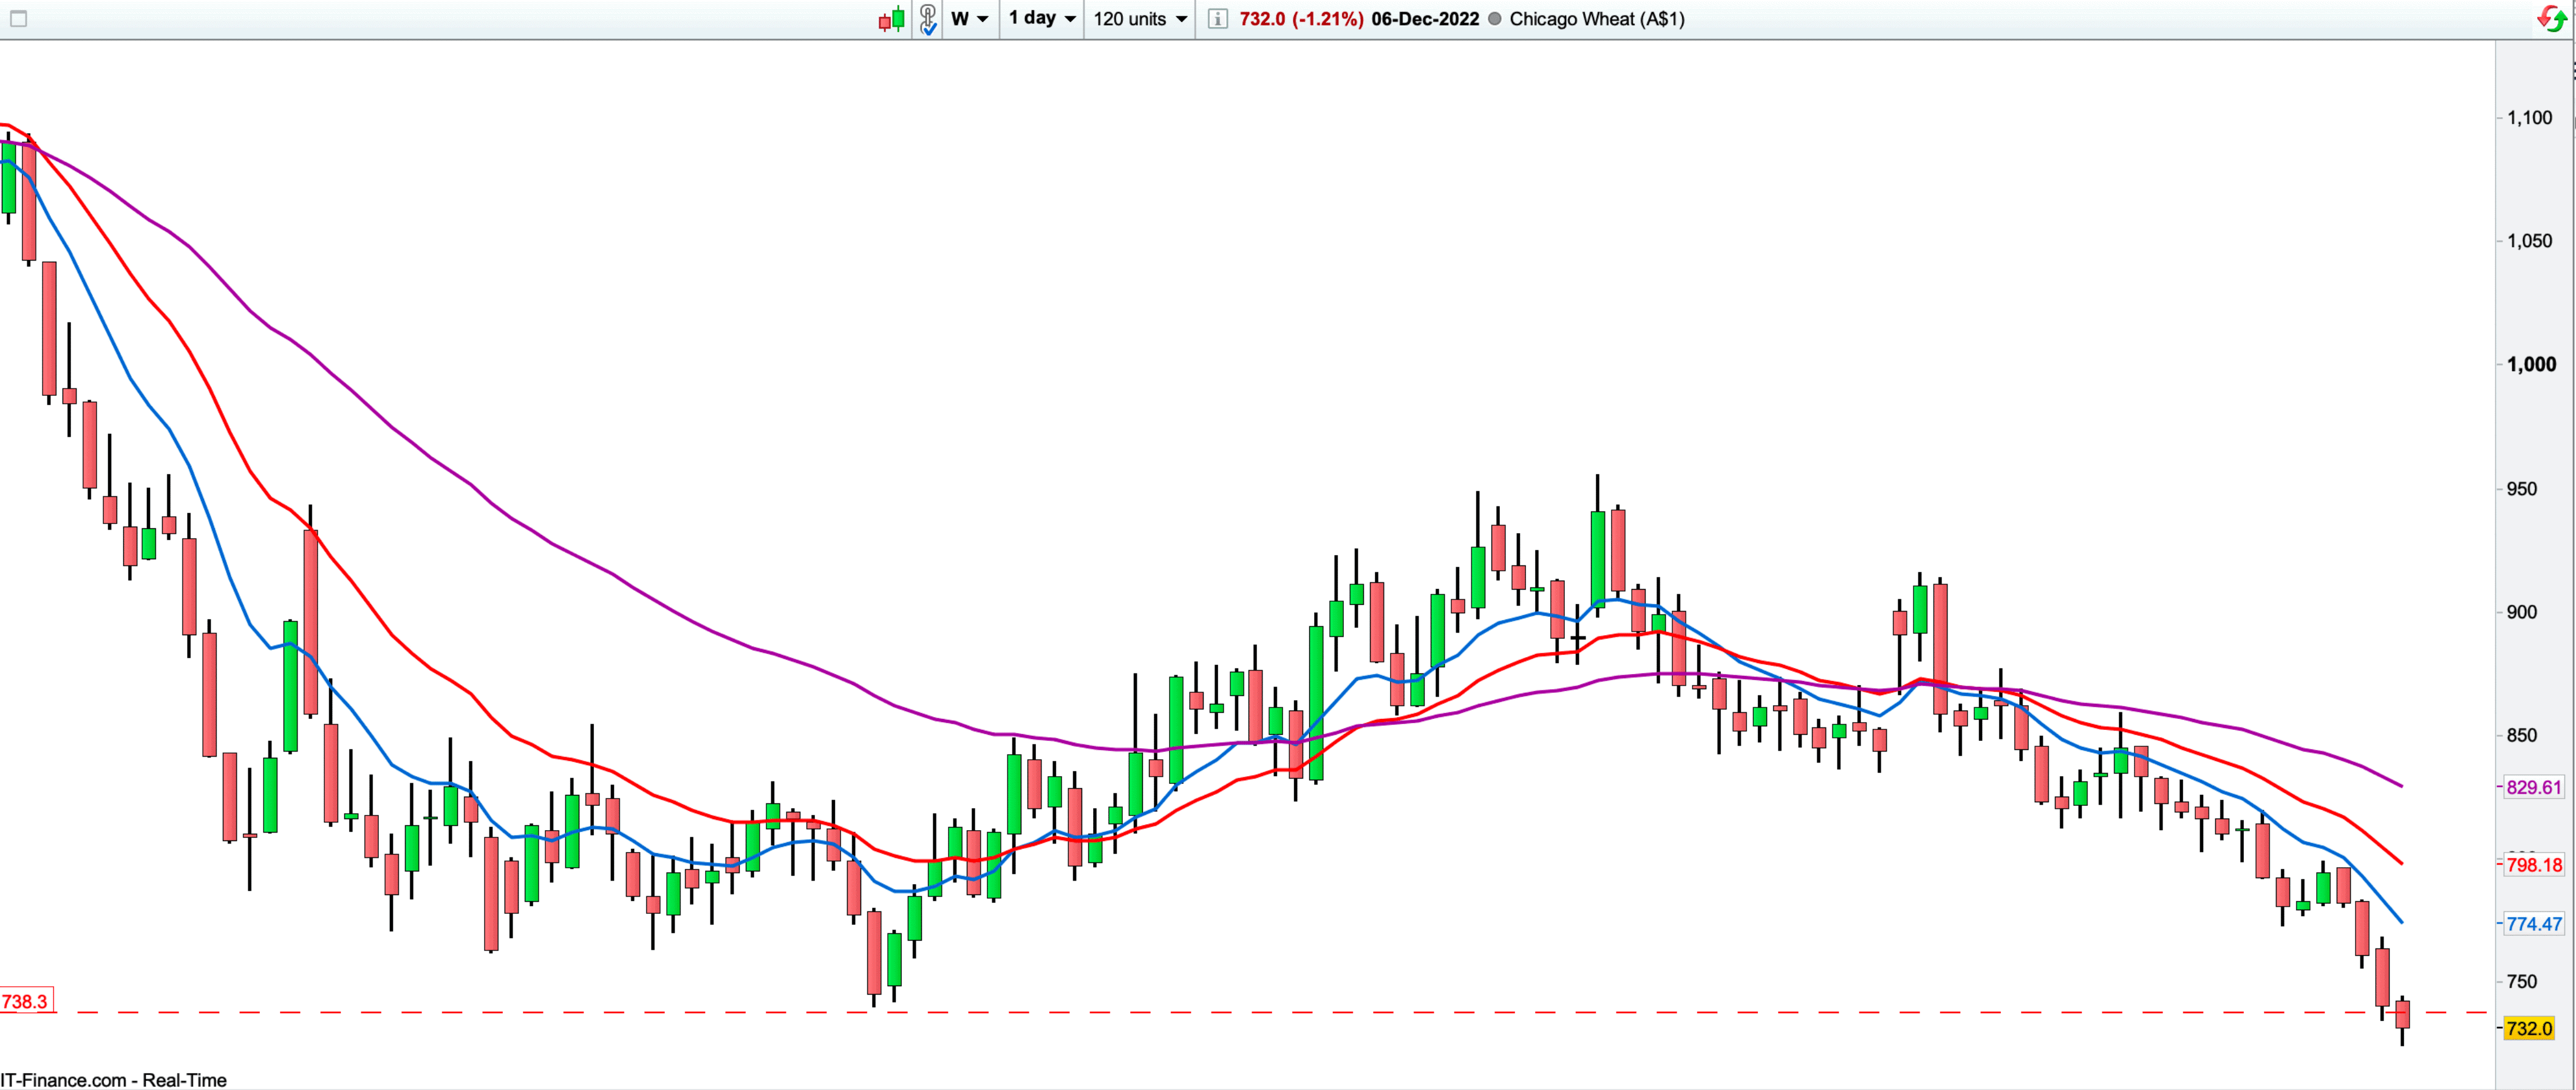
Task: Select the red 798.18 moving average label
Action: [x=2533, y=865]
